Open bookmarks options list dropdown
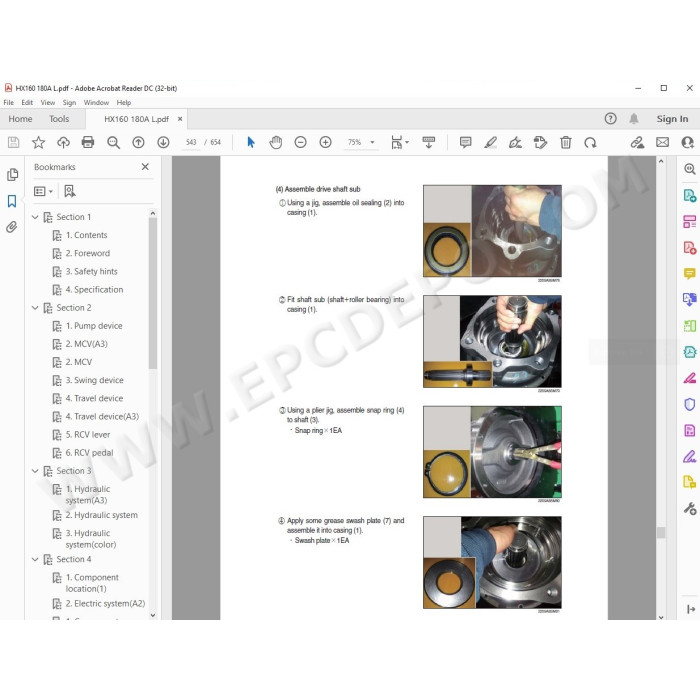 (x=43, y=191)
